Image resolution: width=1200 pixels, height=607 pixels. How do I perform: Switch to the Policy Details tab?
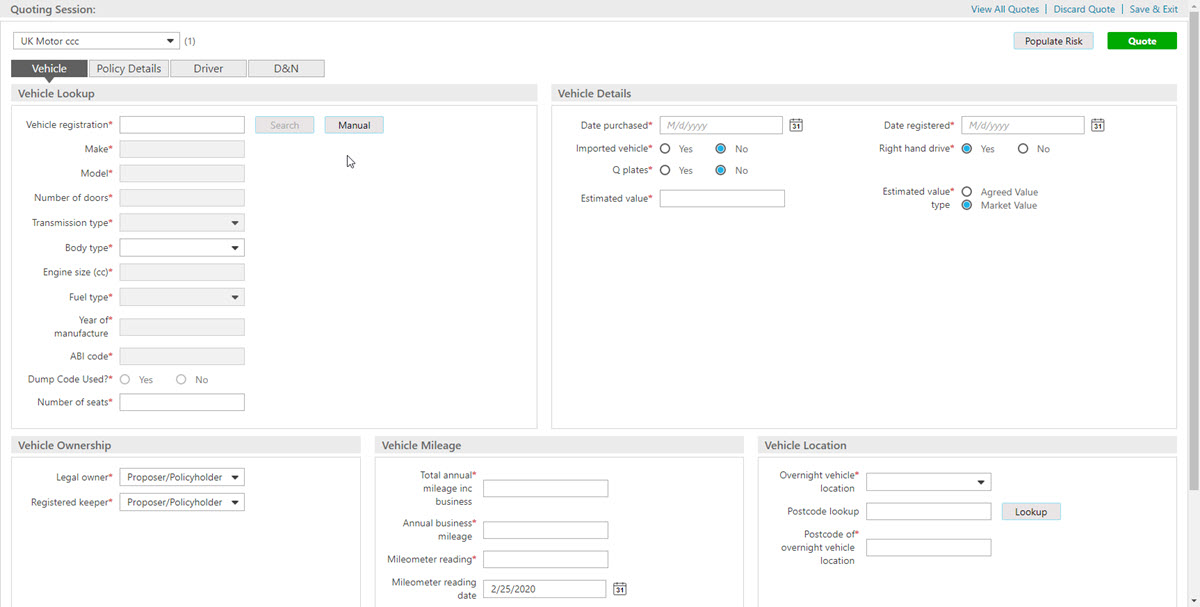[129, 69]
